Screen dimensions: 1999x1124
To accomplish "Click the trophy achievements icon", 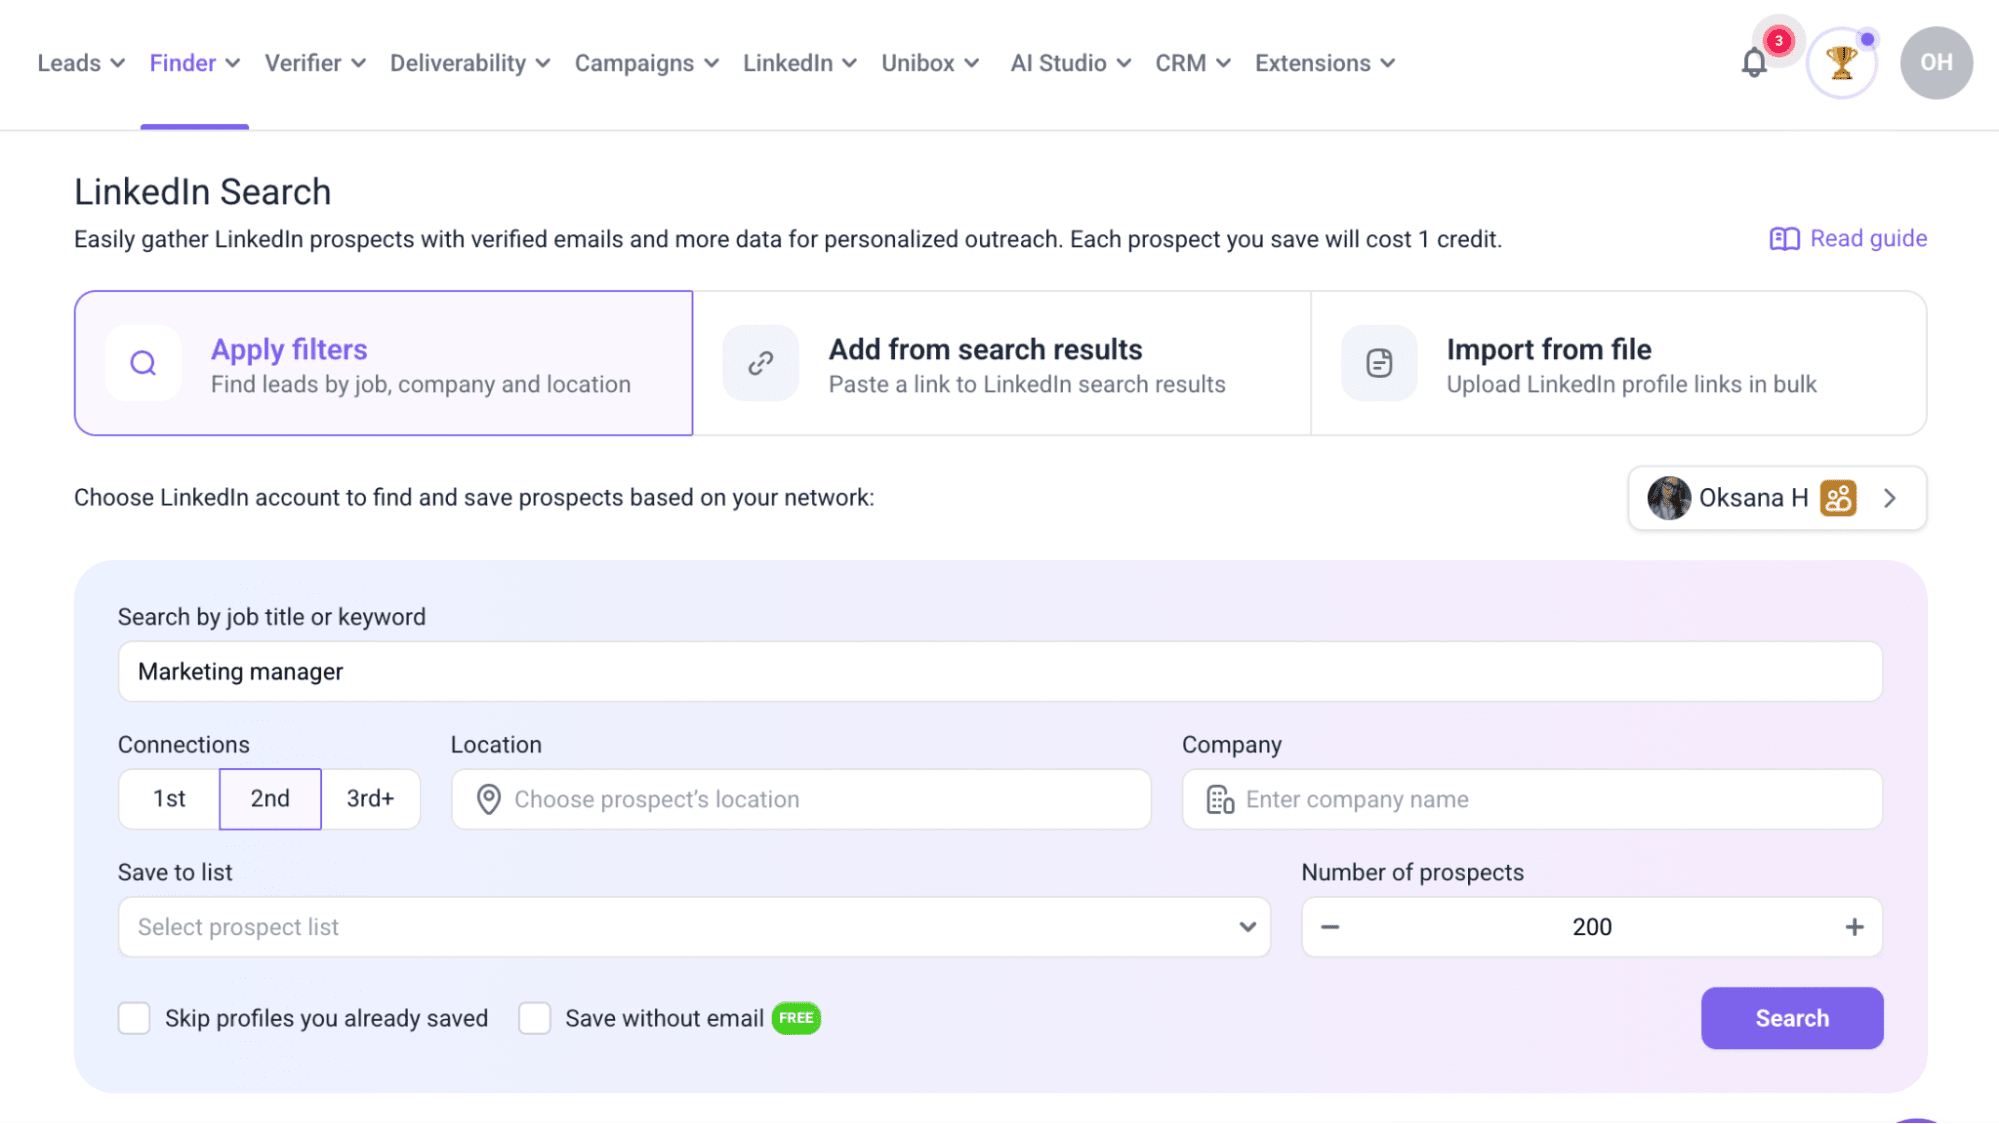I will [x=1841, y=63].
